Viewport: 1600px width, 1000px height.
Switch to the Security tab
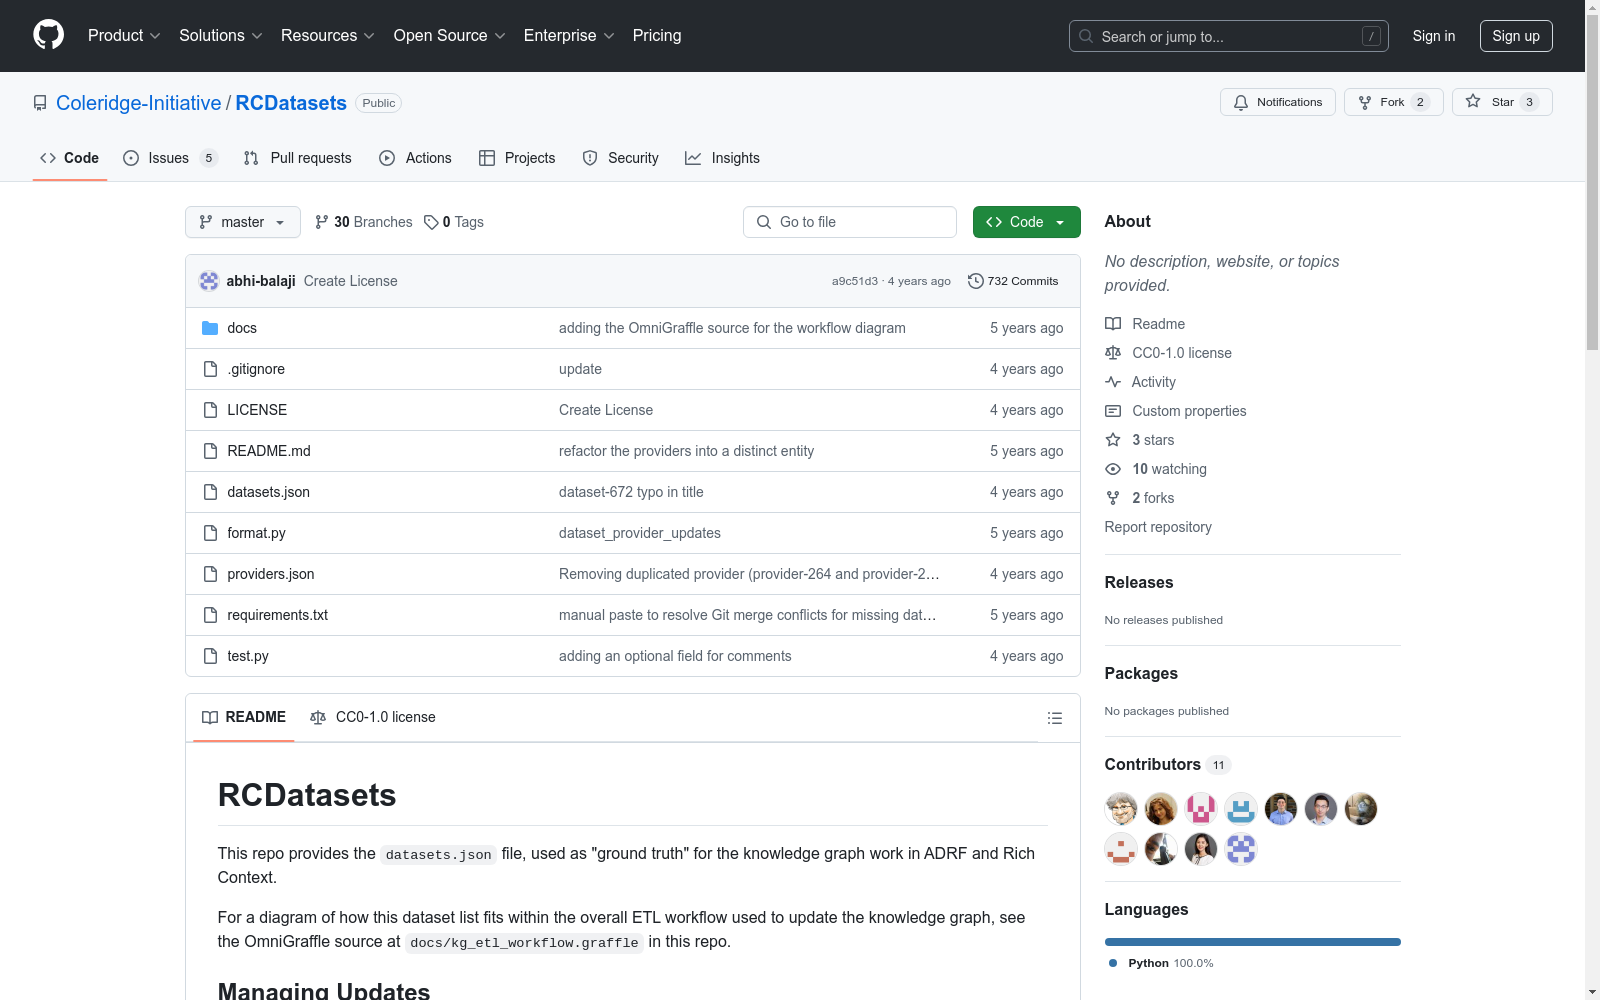pyautogui.click(x=621, y=158)
